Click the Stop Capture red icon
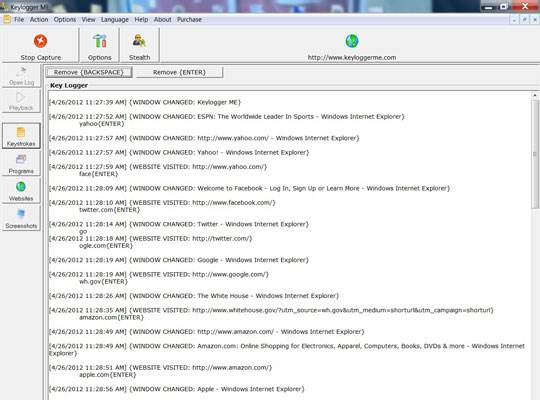Image resolution: width=540 pixels, height=400 pixels. (x=40, y=41)
